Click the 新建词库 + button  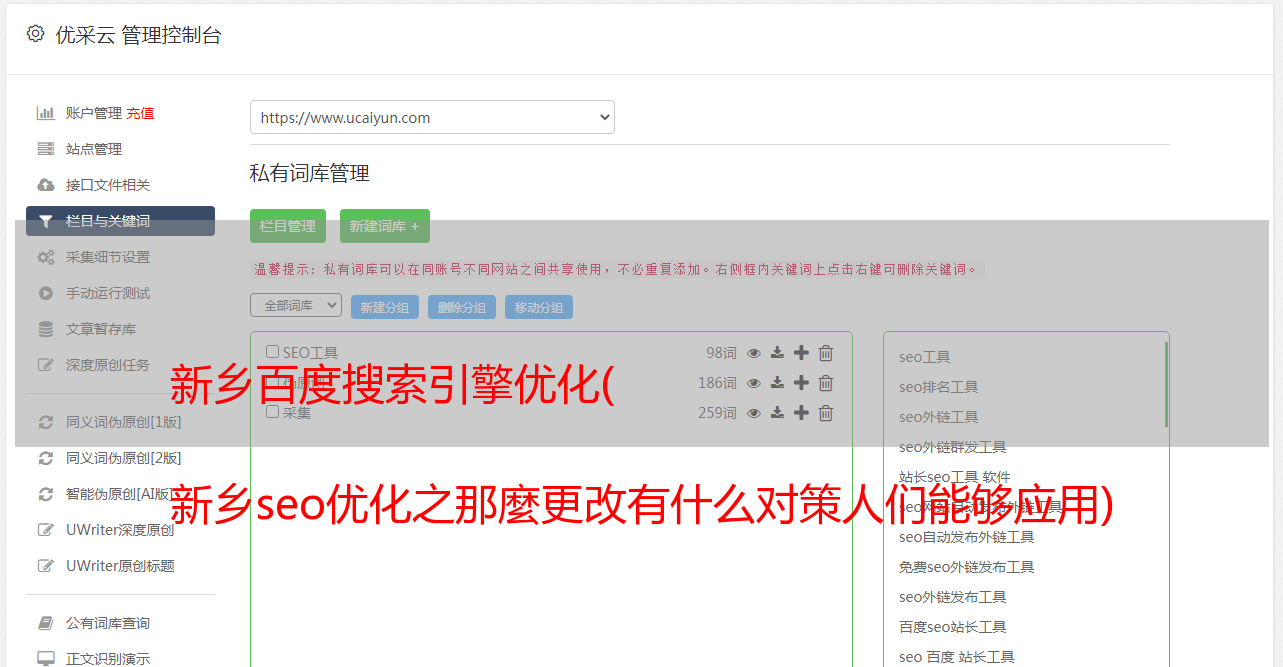(x=385, y=226)
